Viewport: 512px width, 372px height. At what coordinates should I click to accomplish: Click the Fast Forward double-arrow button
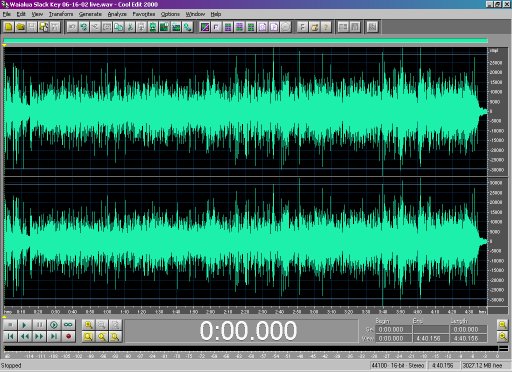pos(39,336)
